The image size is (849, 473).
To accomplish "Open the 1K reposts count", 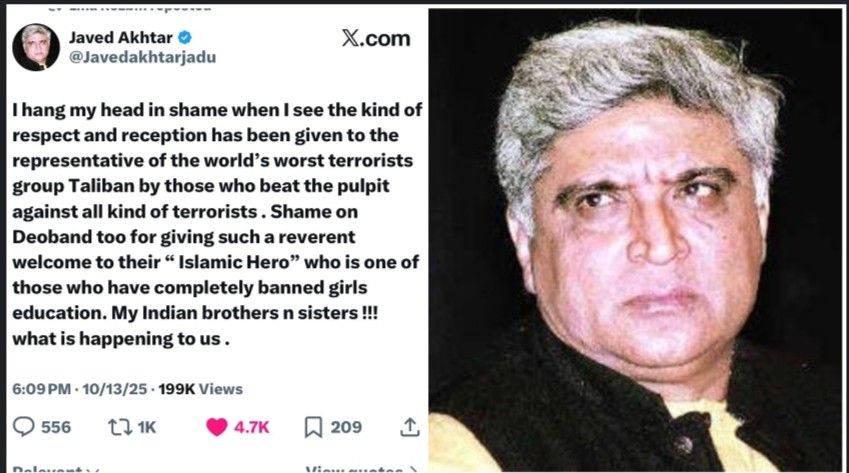I will point(146,427).
